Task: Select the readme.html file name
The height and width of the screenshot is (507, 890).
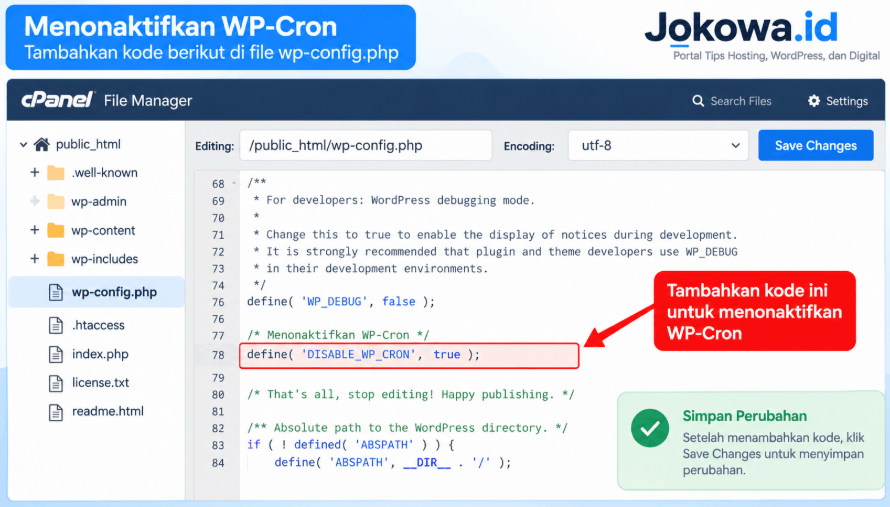Action: (108, 412)
